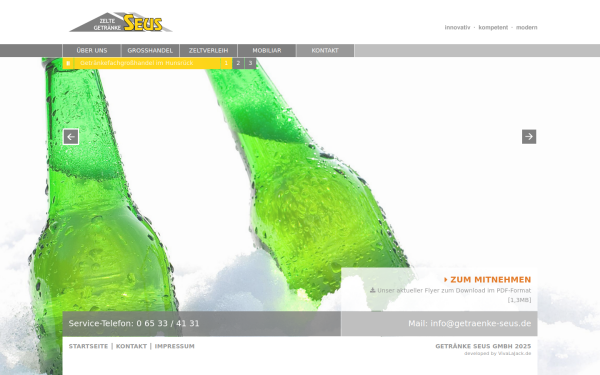This screenshot has width=600, height=375.
Task: Pause the slideshow with the pause icon
Action: [x=68, y=63]
